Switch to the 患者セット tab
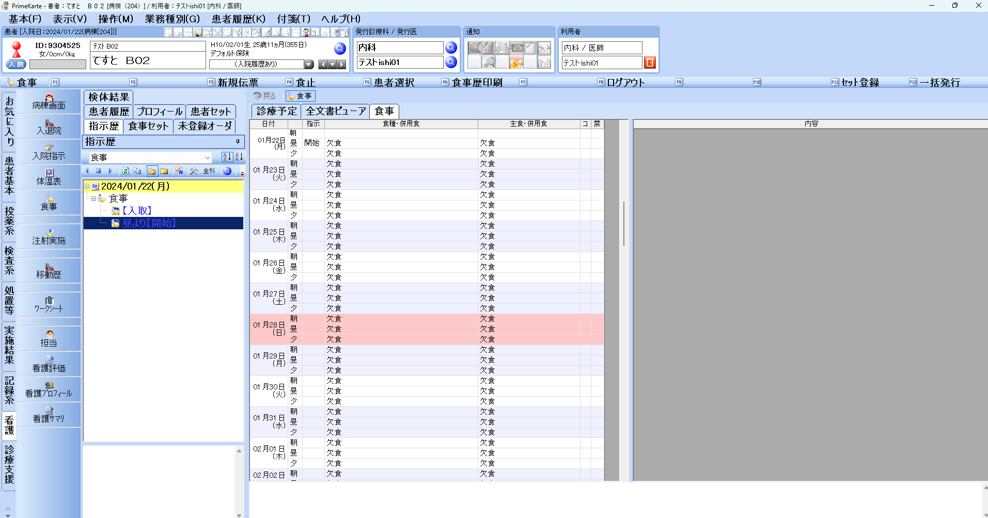 point(211,112)
